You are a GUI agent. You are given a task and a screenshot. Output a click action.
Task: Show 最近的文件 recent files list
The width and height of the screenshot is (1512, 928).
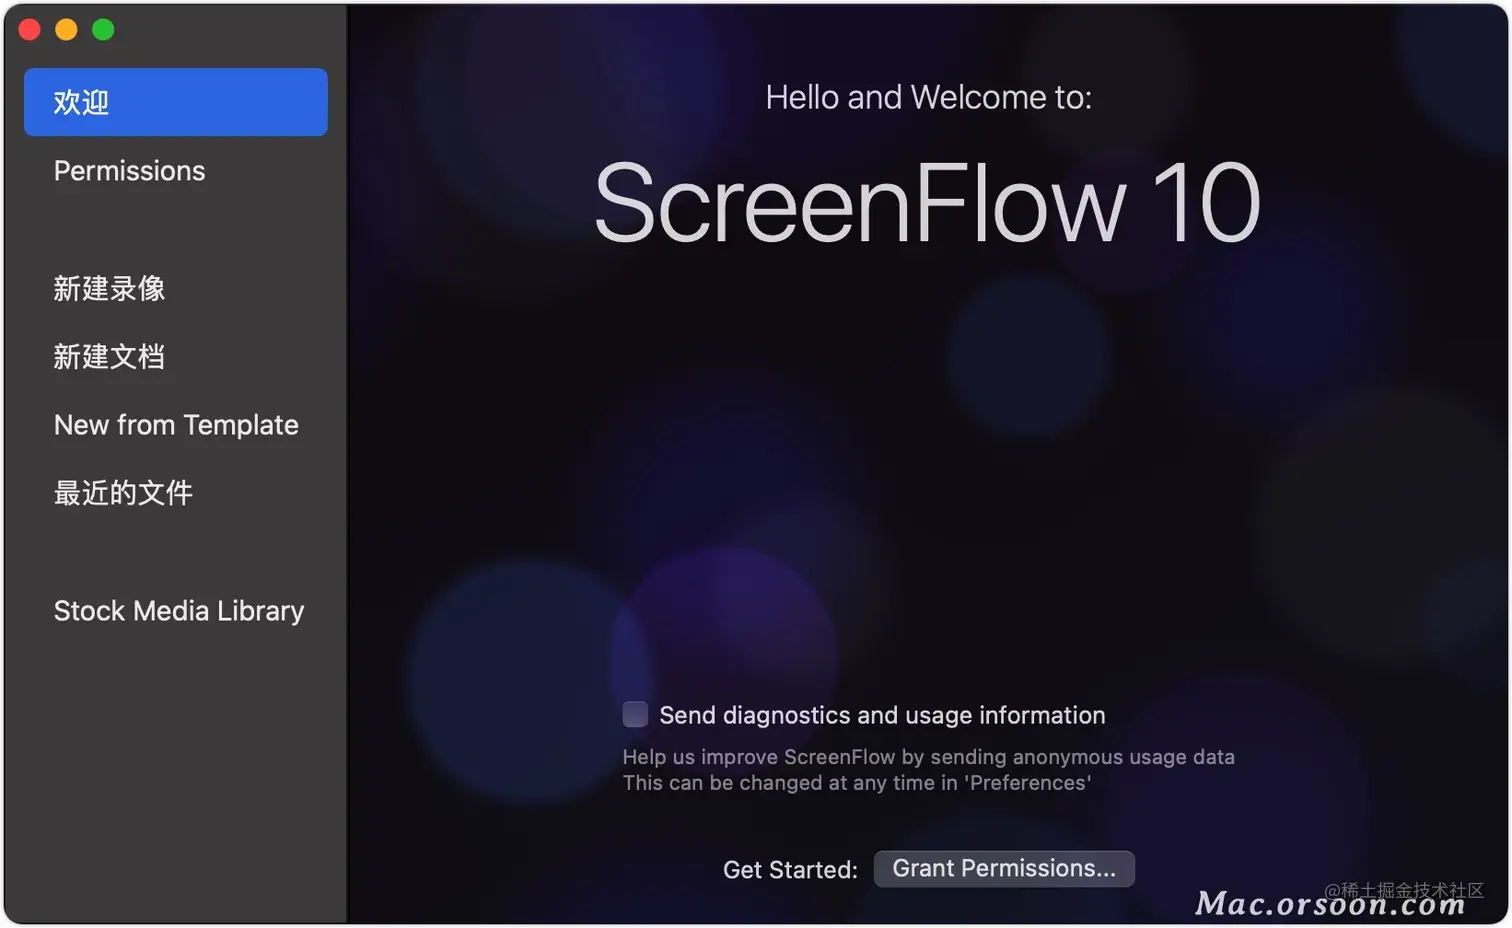123,493
